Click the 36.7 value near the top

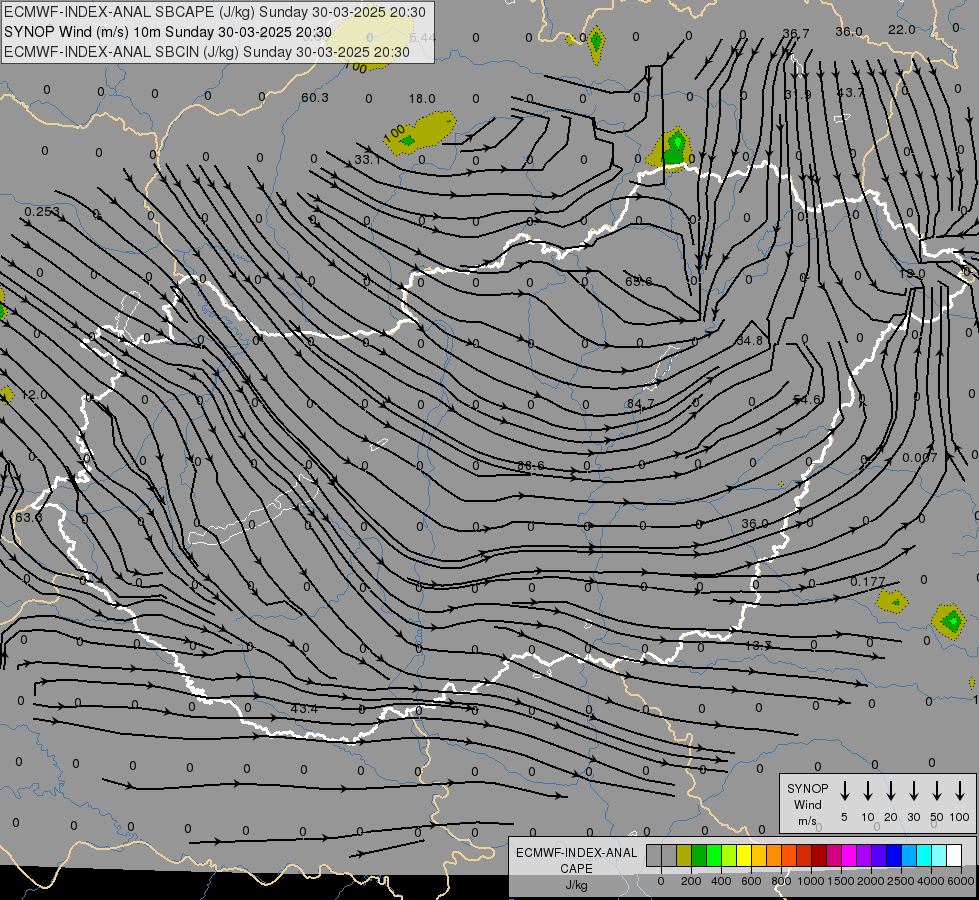[795, 33]
